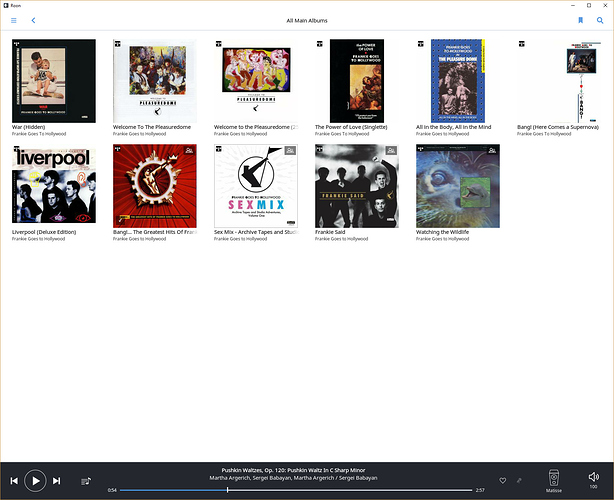Click library badge on Power of Love cover

(320, 44)
